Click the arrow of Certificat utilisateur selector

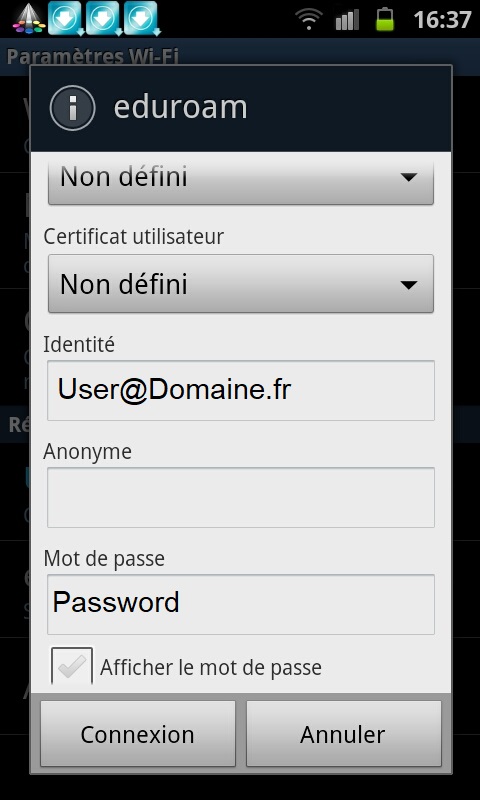(409, 285)
